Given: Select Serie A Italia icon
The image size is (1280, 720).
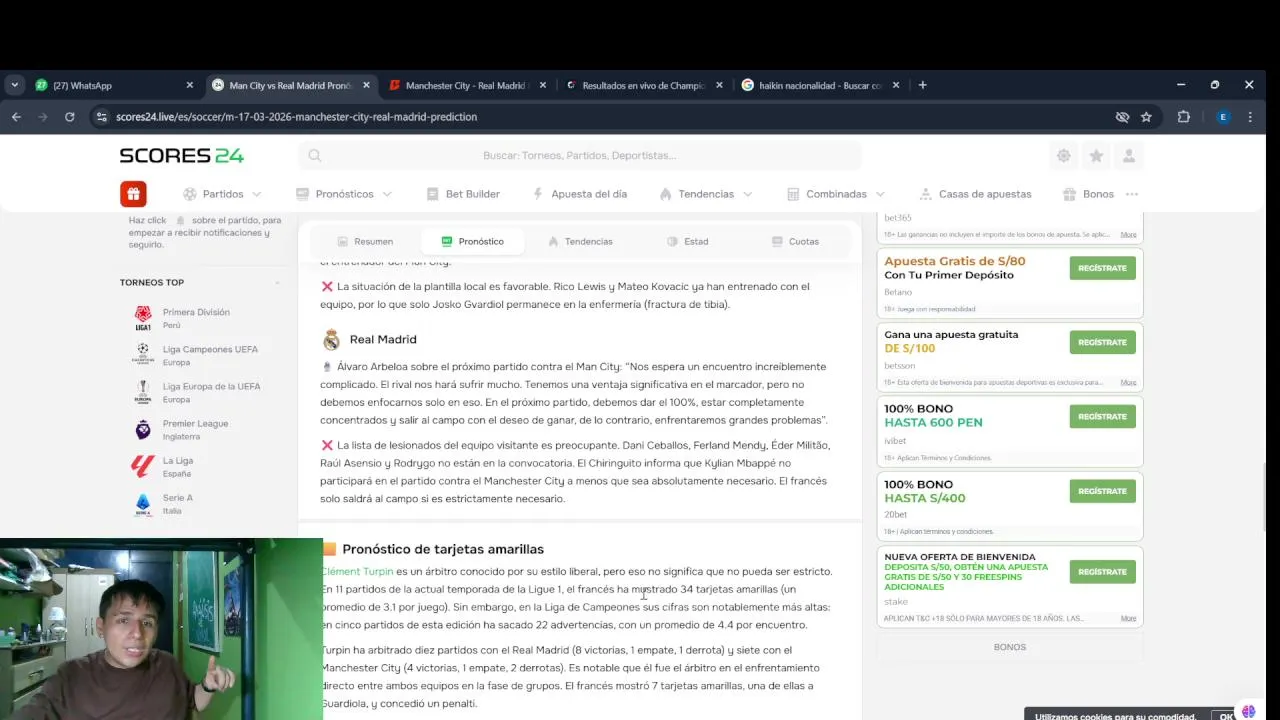Looking at the screenshot, I should (143, 503).
